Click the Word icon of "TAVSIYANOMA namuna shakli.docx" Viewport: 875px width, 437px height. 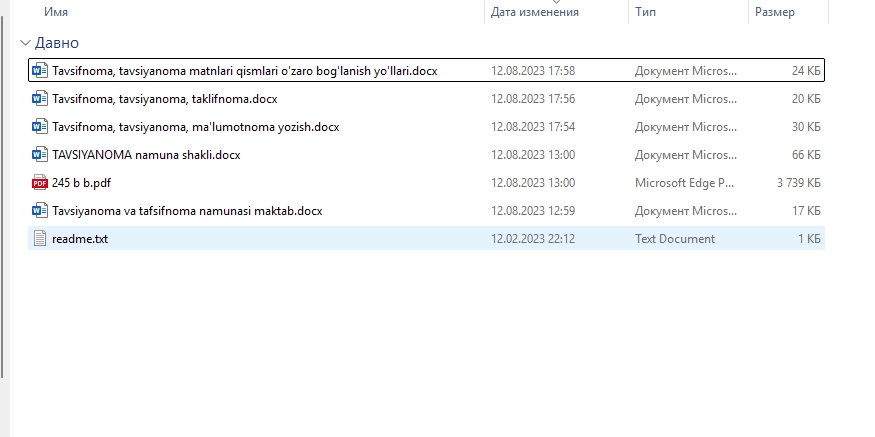pos(40,155)
